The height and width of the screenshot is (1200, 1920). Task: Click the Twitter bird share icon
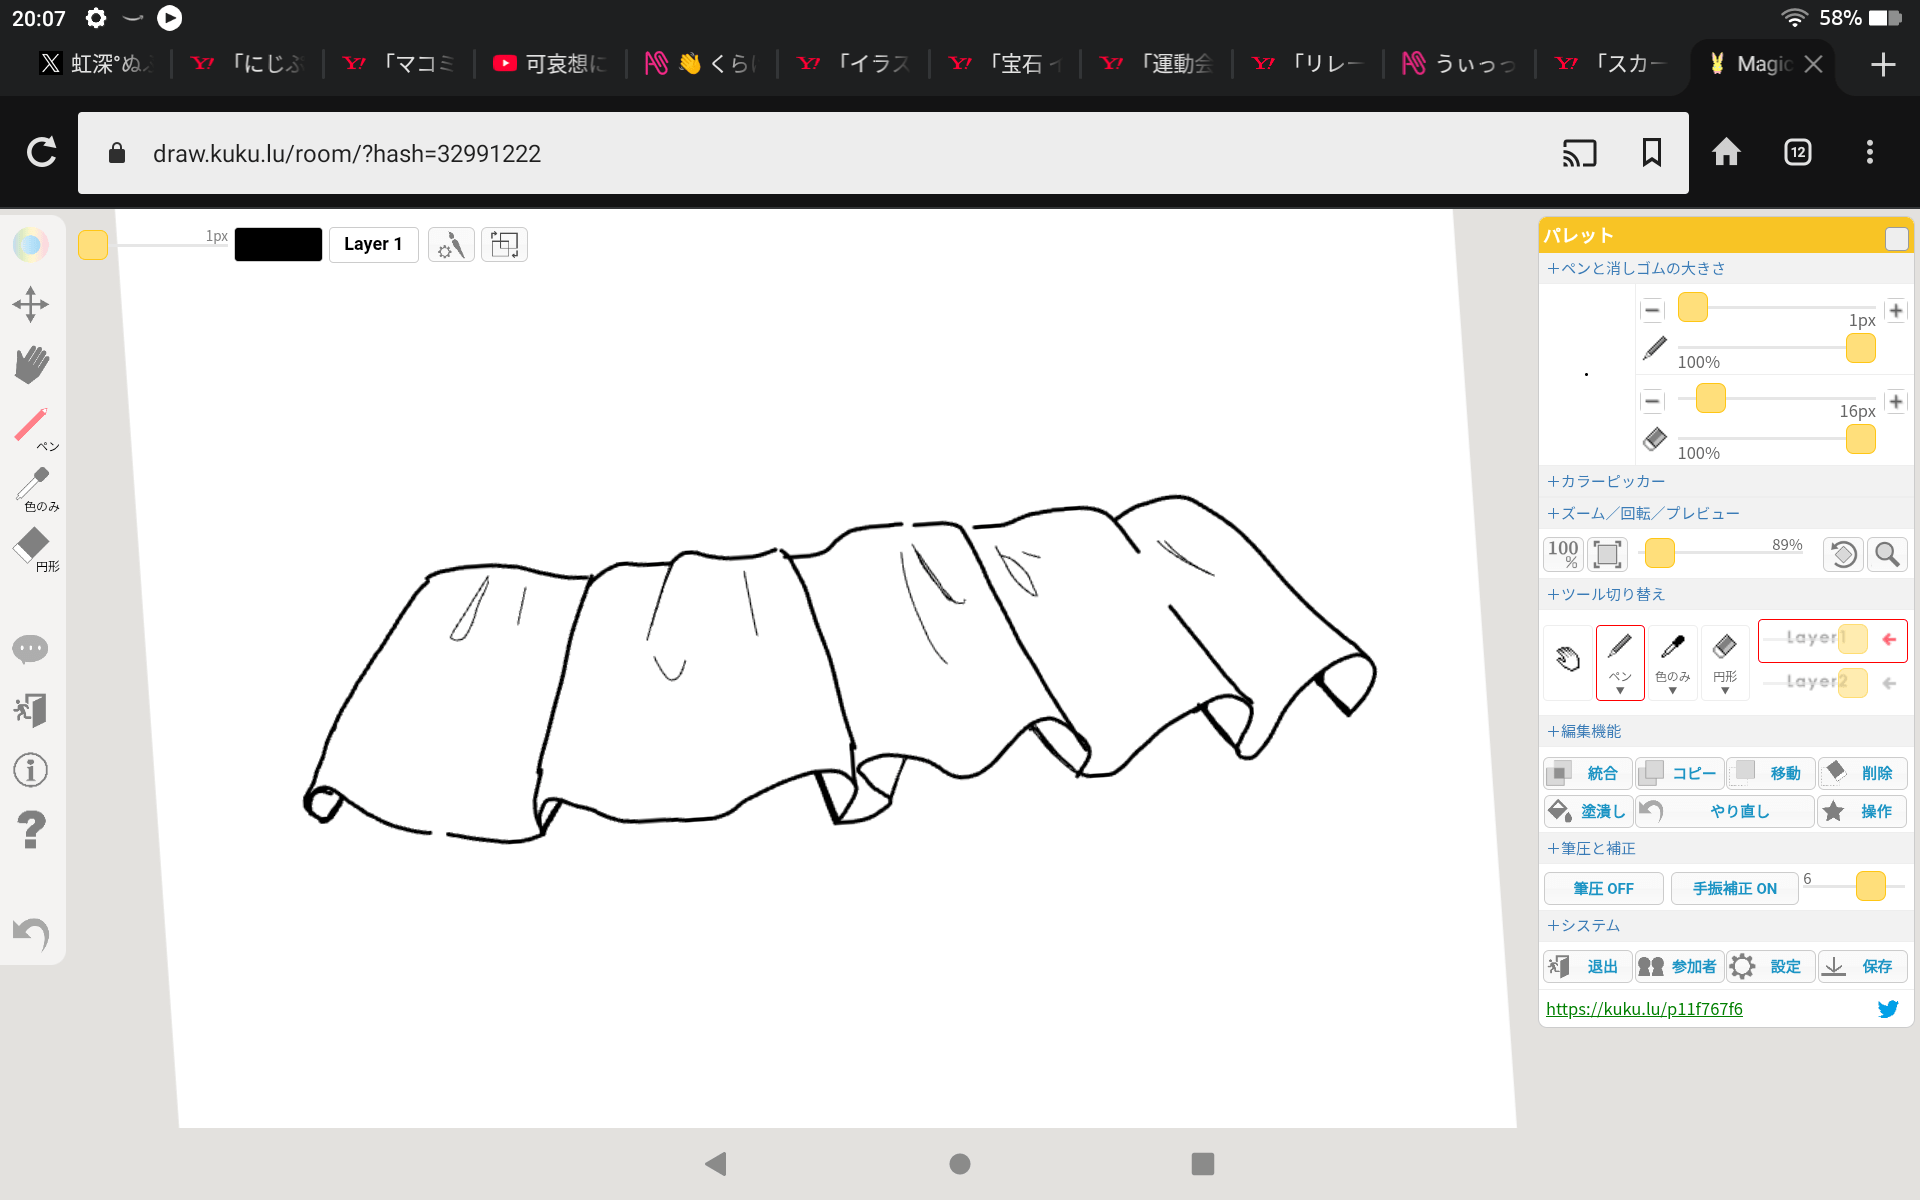pyautogui.click(x=1887, y=1009)
